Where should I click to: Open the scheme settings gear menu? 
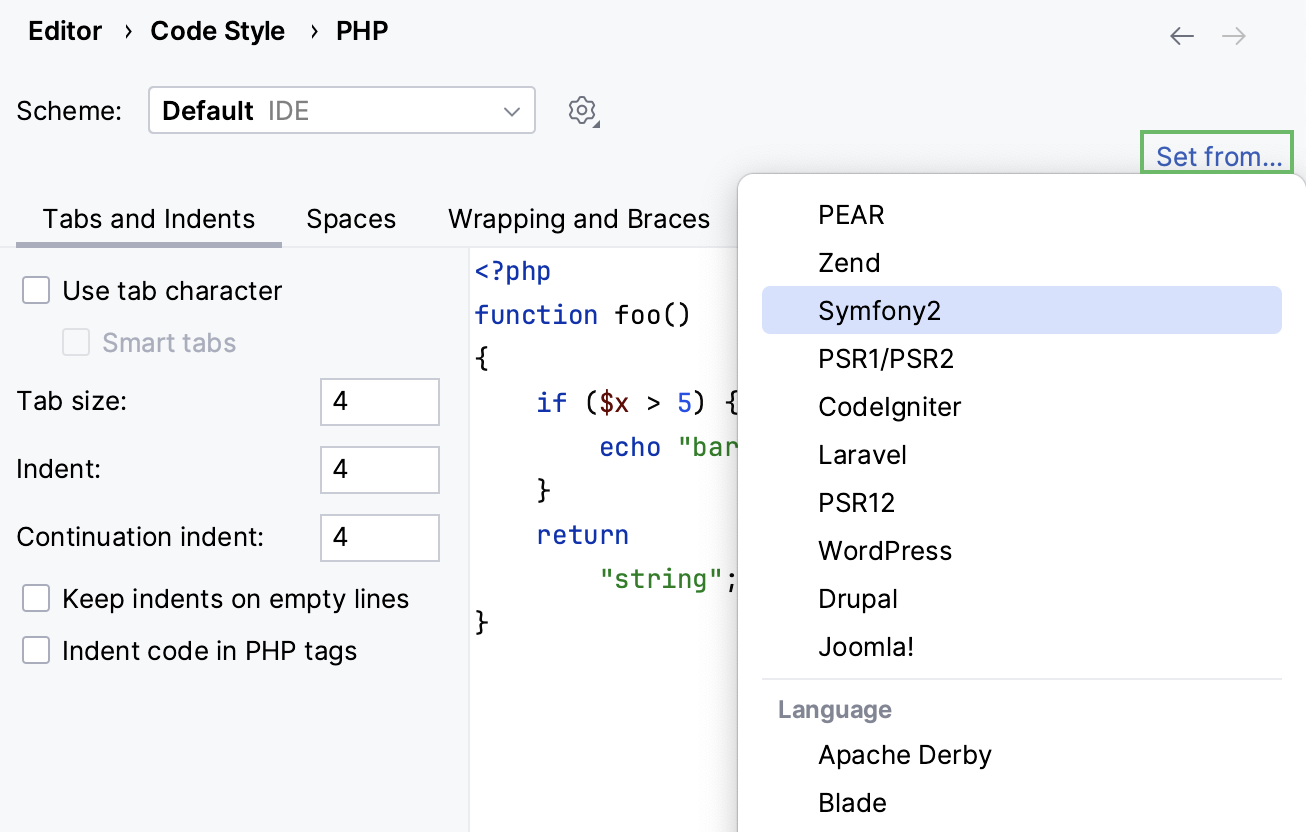[582, 111]
